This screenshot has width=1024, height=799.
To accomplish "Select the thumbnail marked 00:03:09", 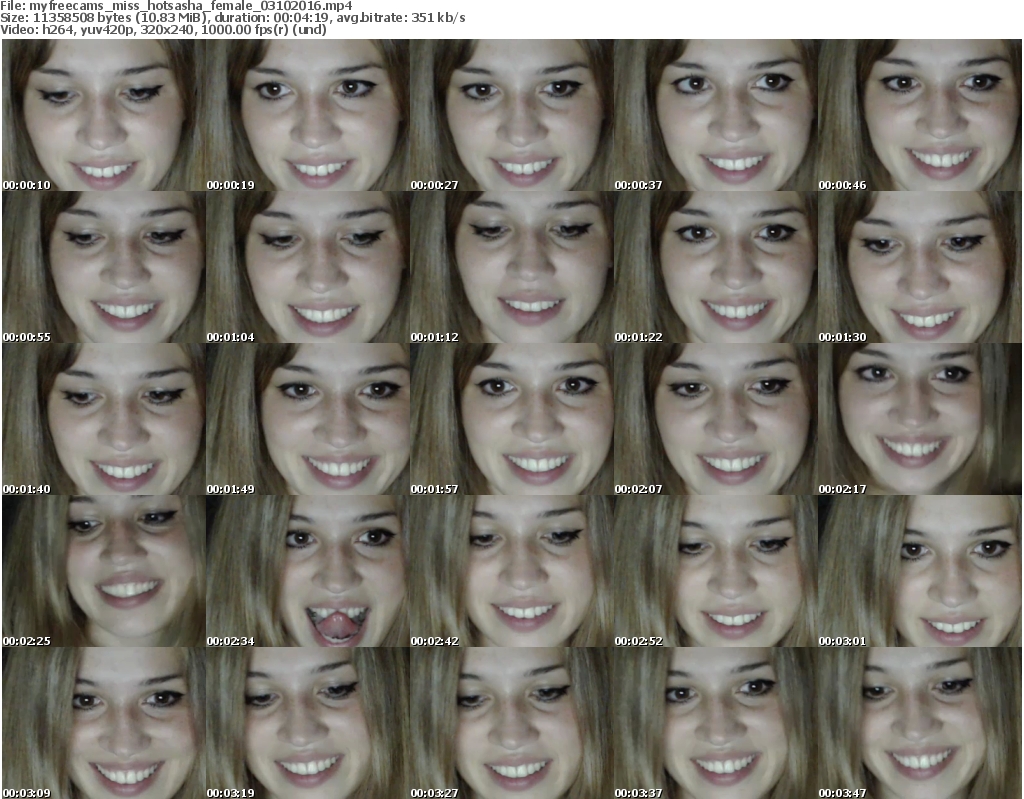I will [102, 723].
